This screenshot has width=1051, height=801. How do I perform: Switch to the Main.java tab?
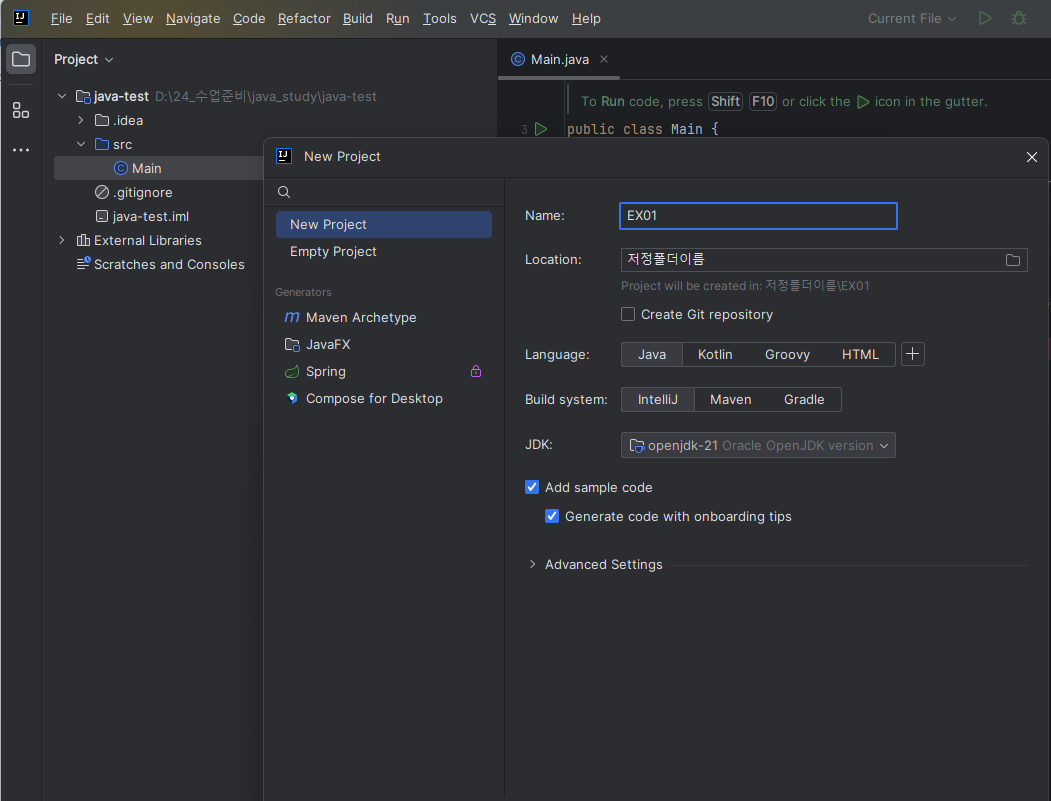pyautogui.click(x=559, y=59)
